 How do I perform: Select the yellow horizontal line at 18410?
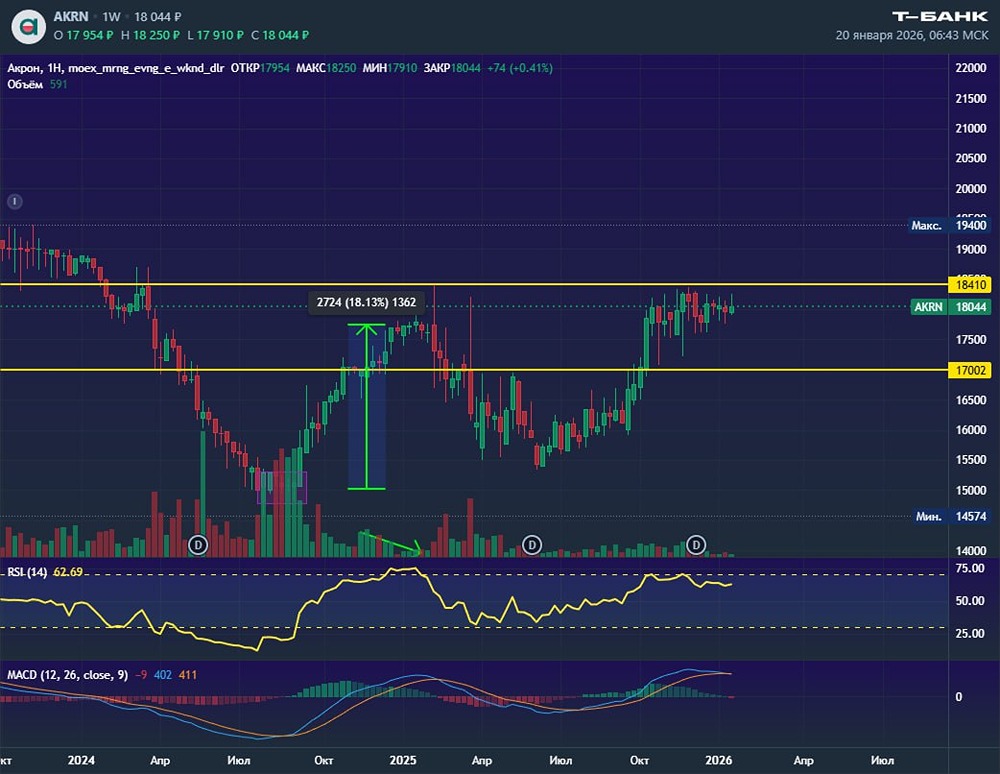pyautogui.click(x=474, y=284)
